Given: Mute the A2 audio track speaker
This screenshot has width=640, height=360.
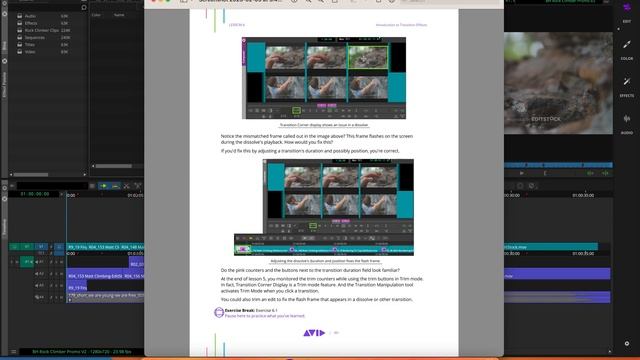Looking at the screenshot, I should pyautogui.click(x=37, y=274).
